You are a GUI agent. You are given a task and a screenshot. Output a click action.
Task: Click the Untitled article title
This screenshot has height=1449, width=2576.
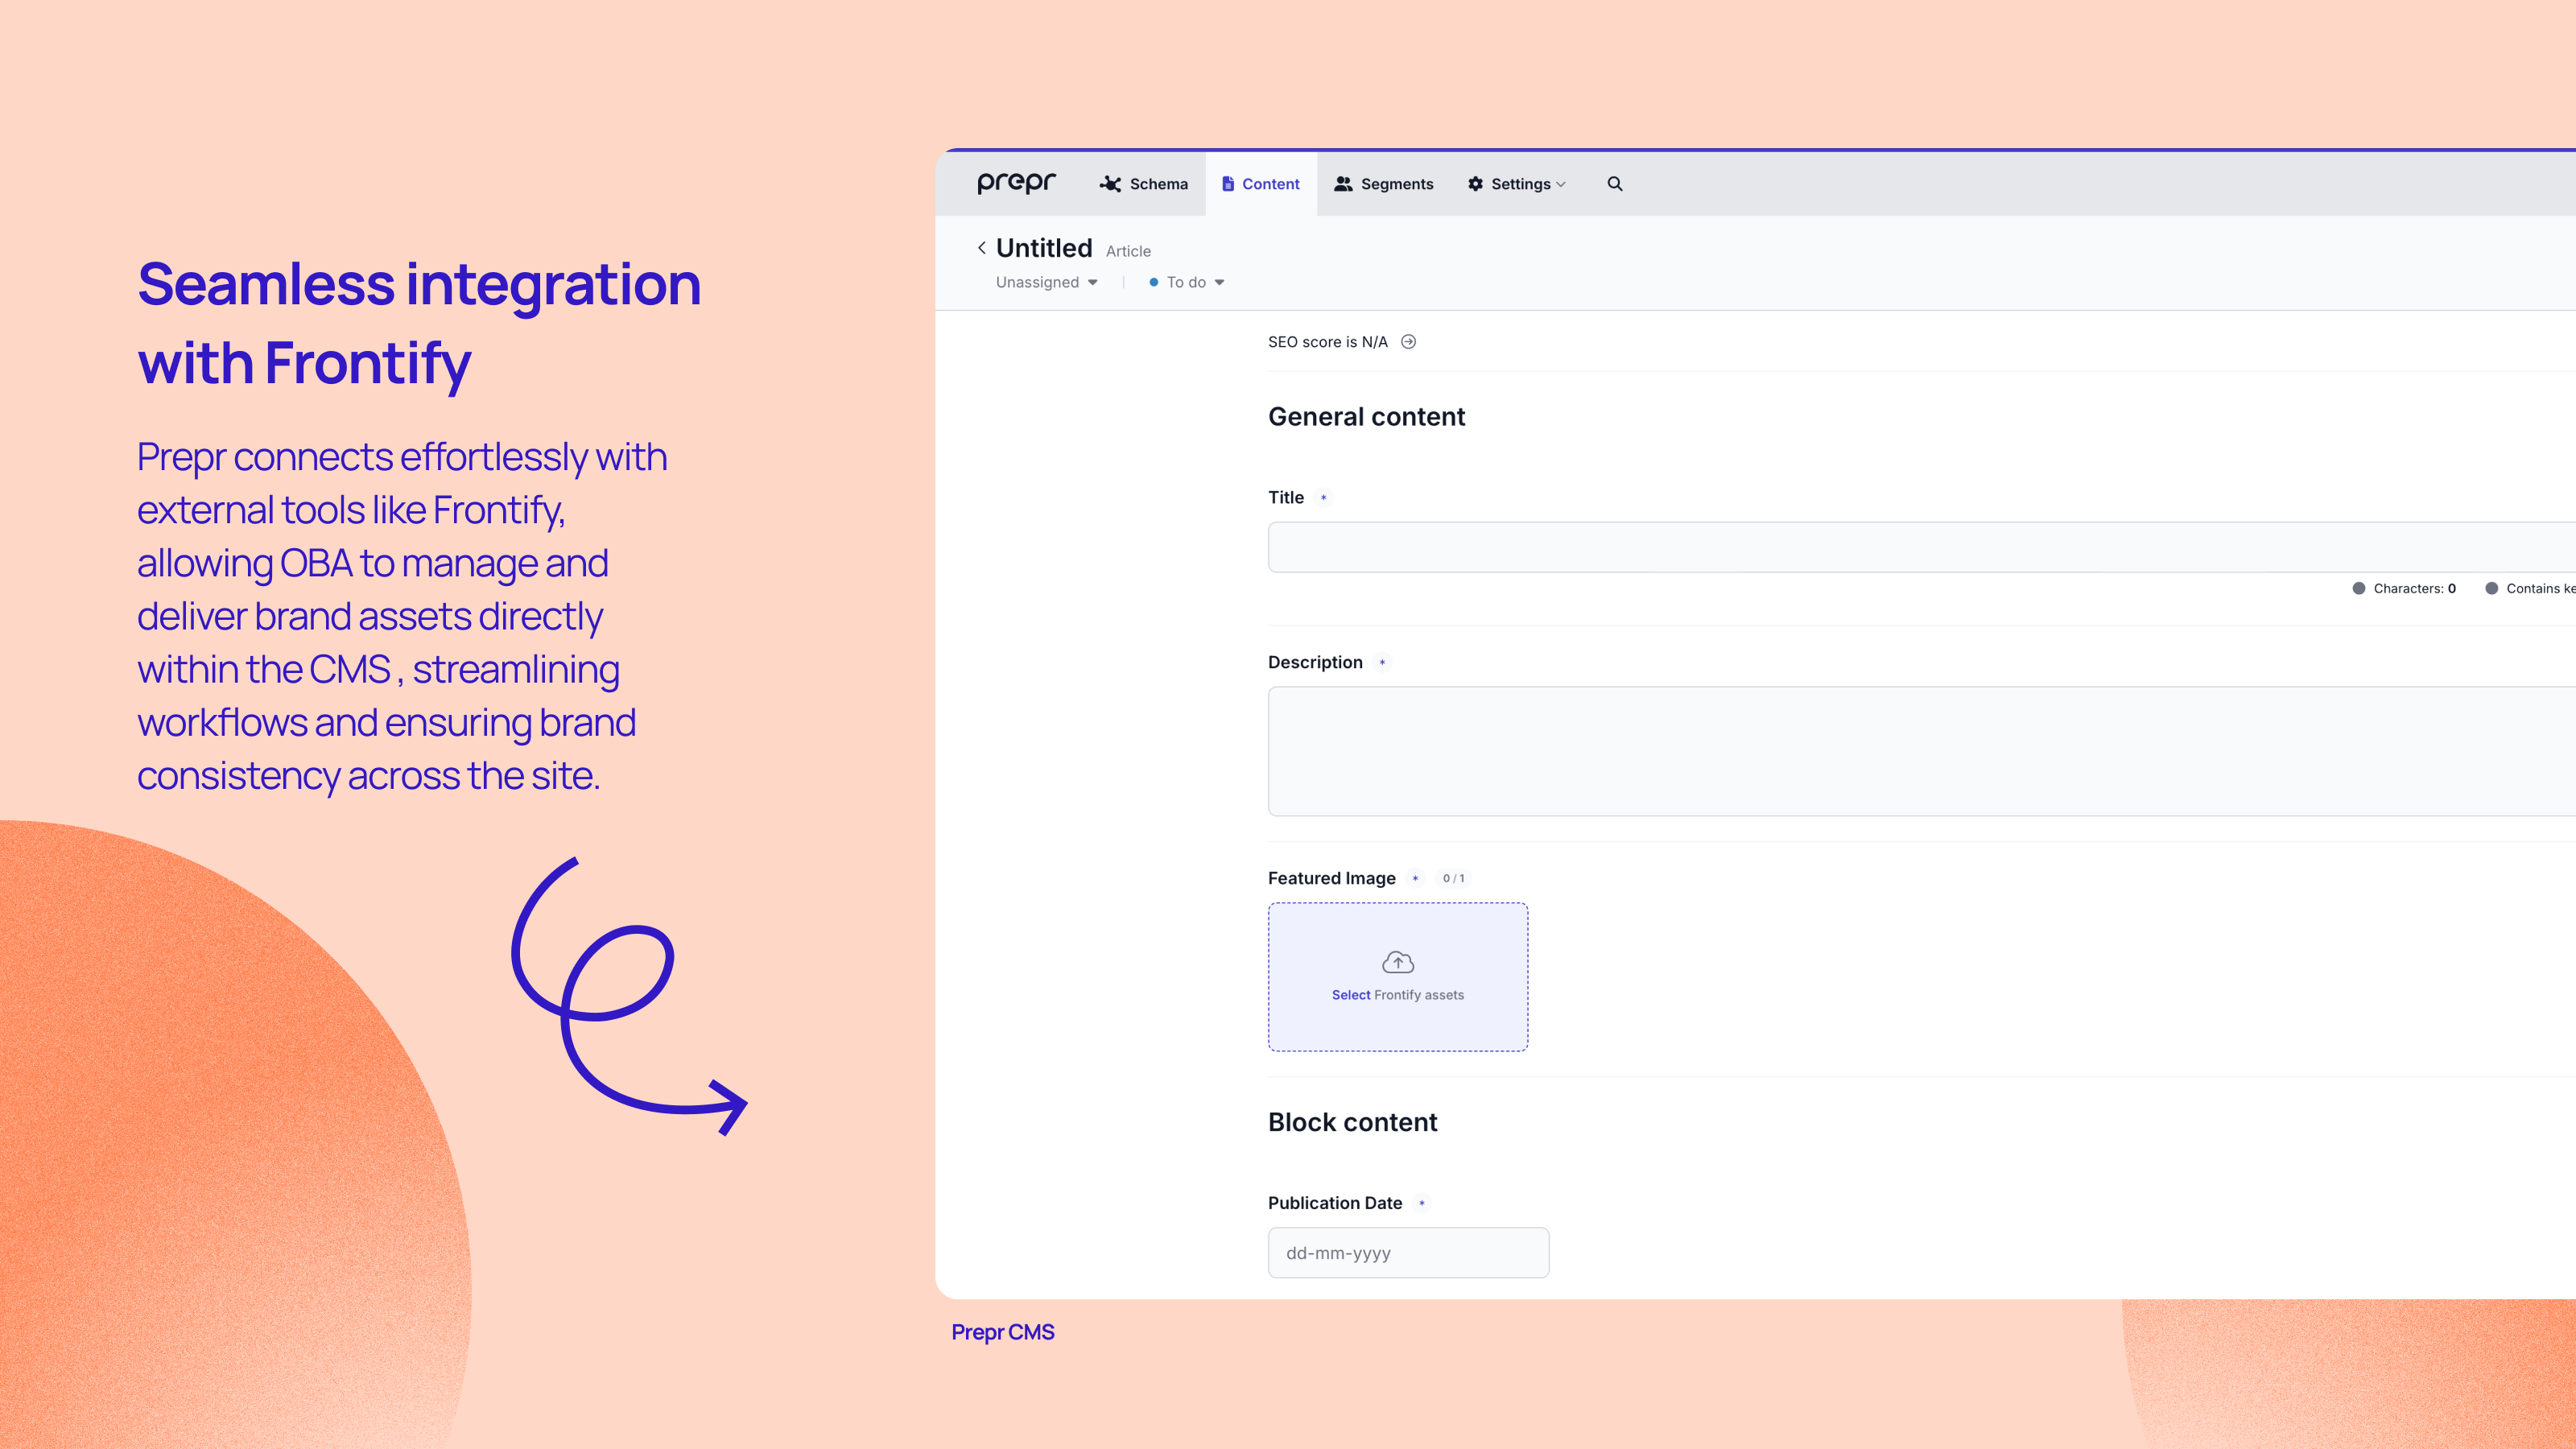point(1044,248)
